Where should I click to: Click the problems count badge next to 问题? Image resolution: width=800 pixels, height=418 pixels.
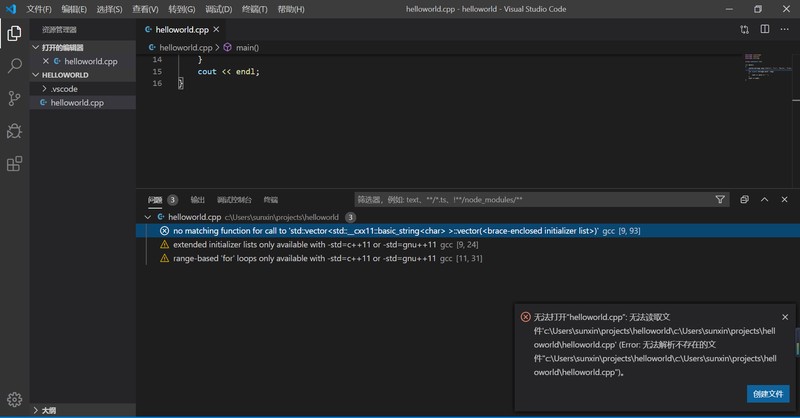(x=173, y=200)
